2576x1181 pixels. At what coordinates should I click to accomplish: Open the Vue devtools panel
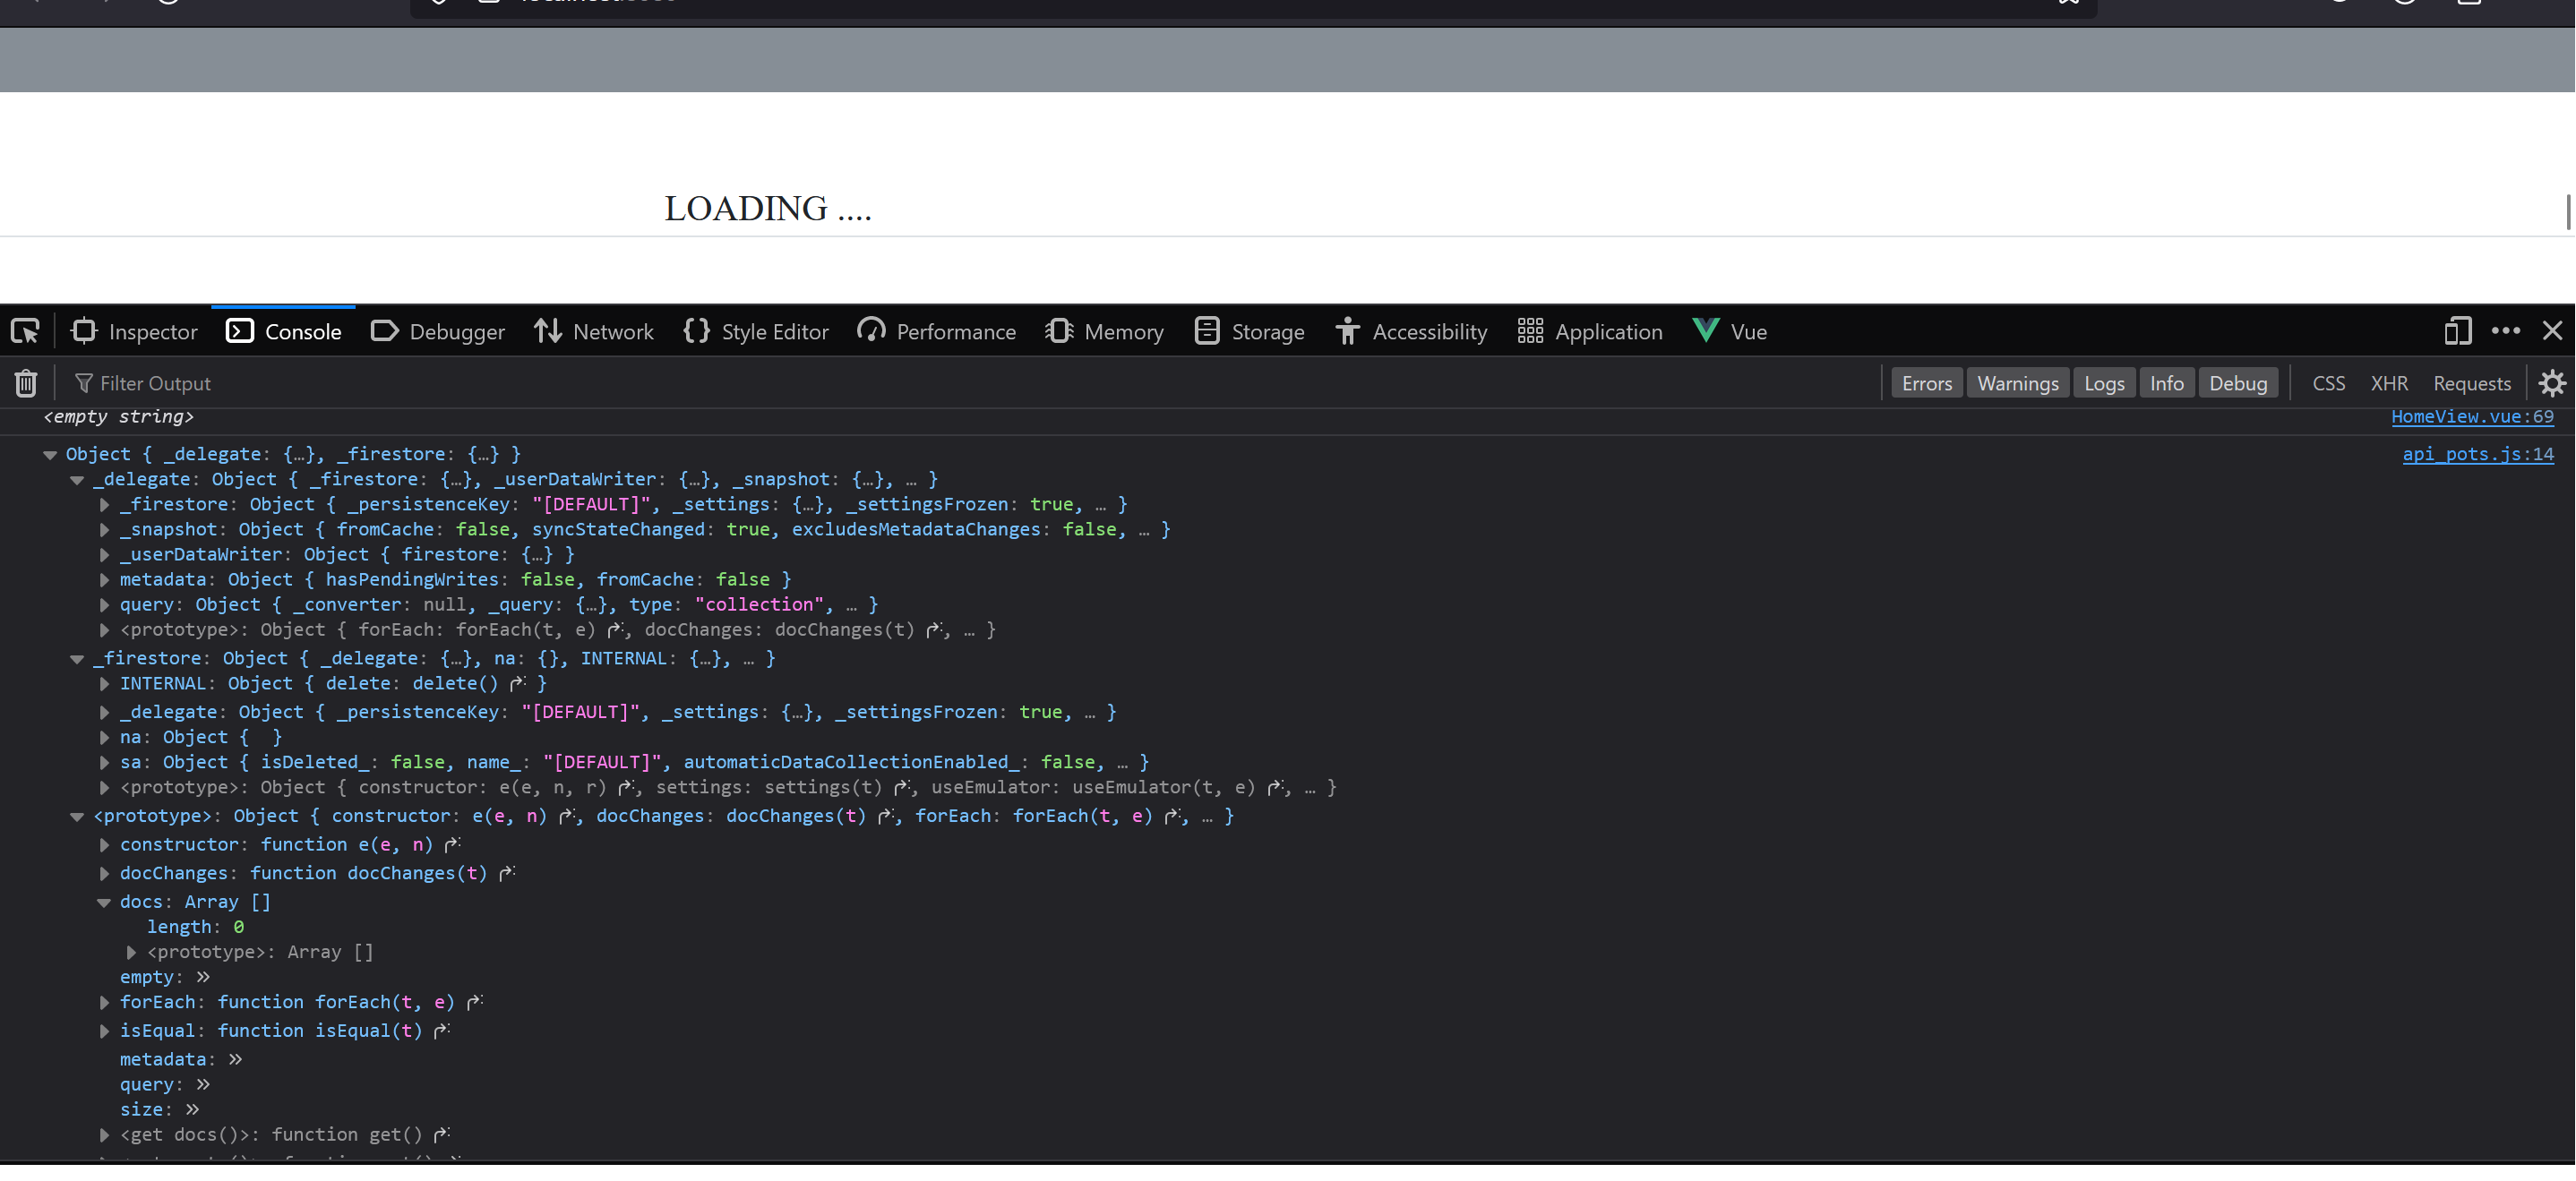point(1729,331)
